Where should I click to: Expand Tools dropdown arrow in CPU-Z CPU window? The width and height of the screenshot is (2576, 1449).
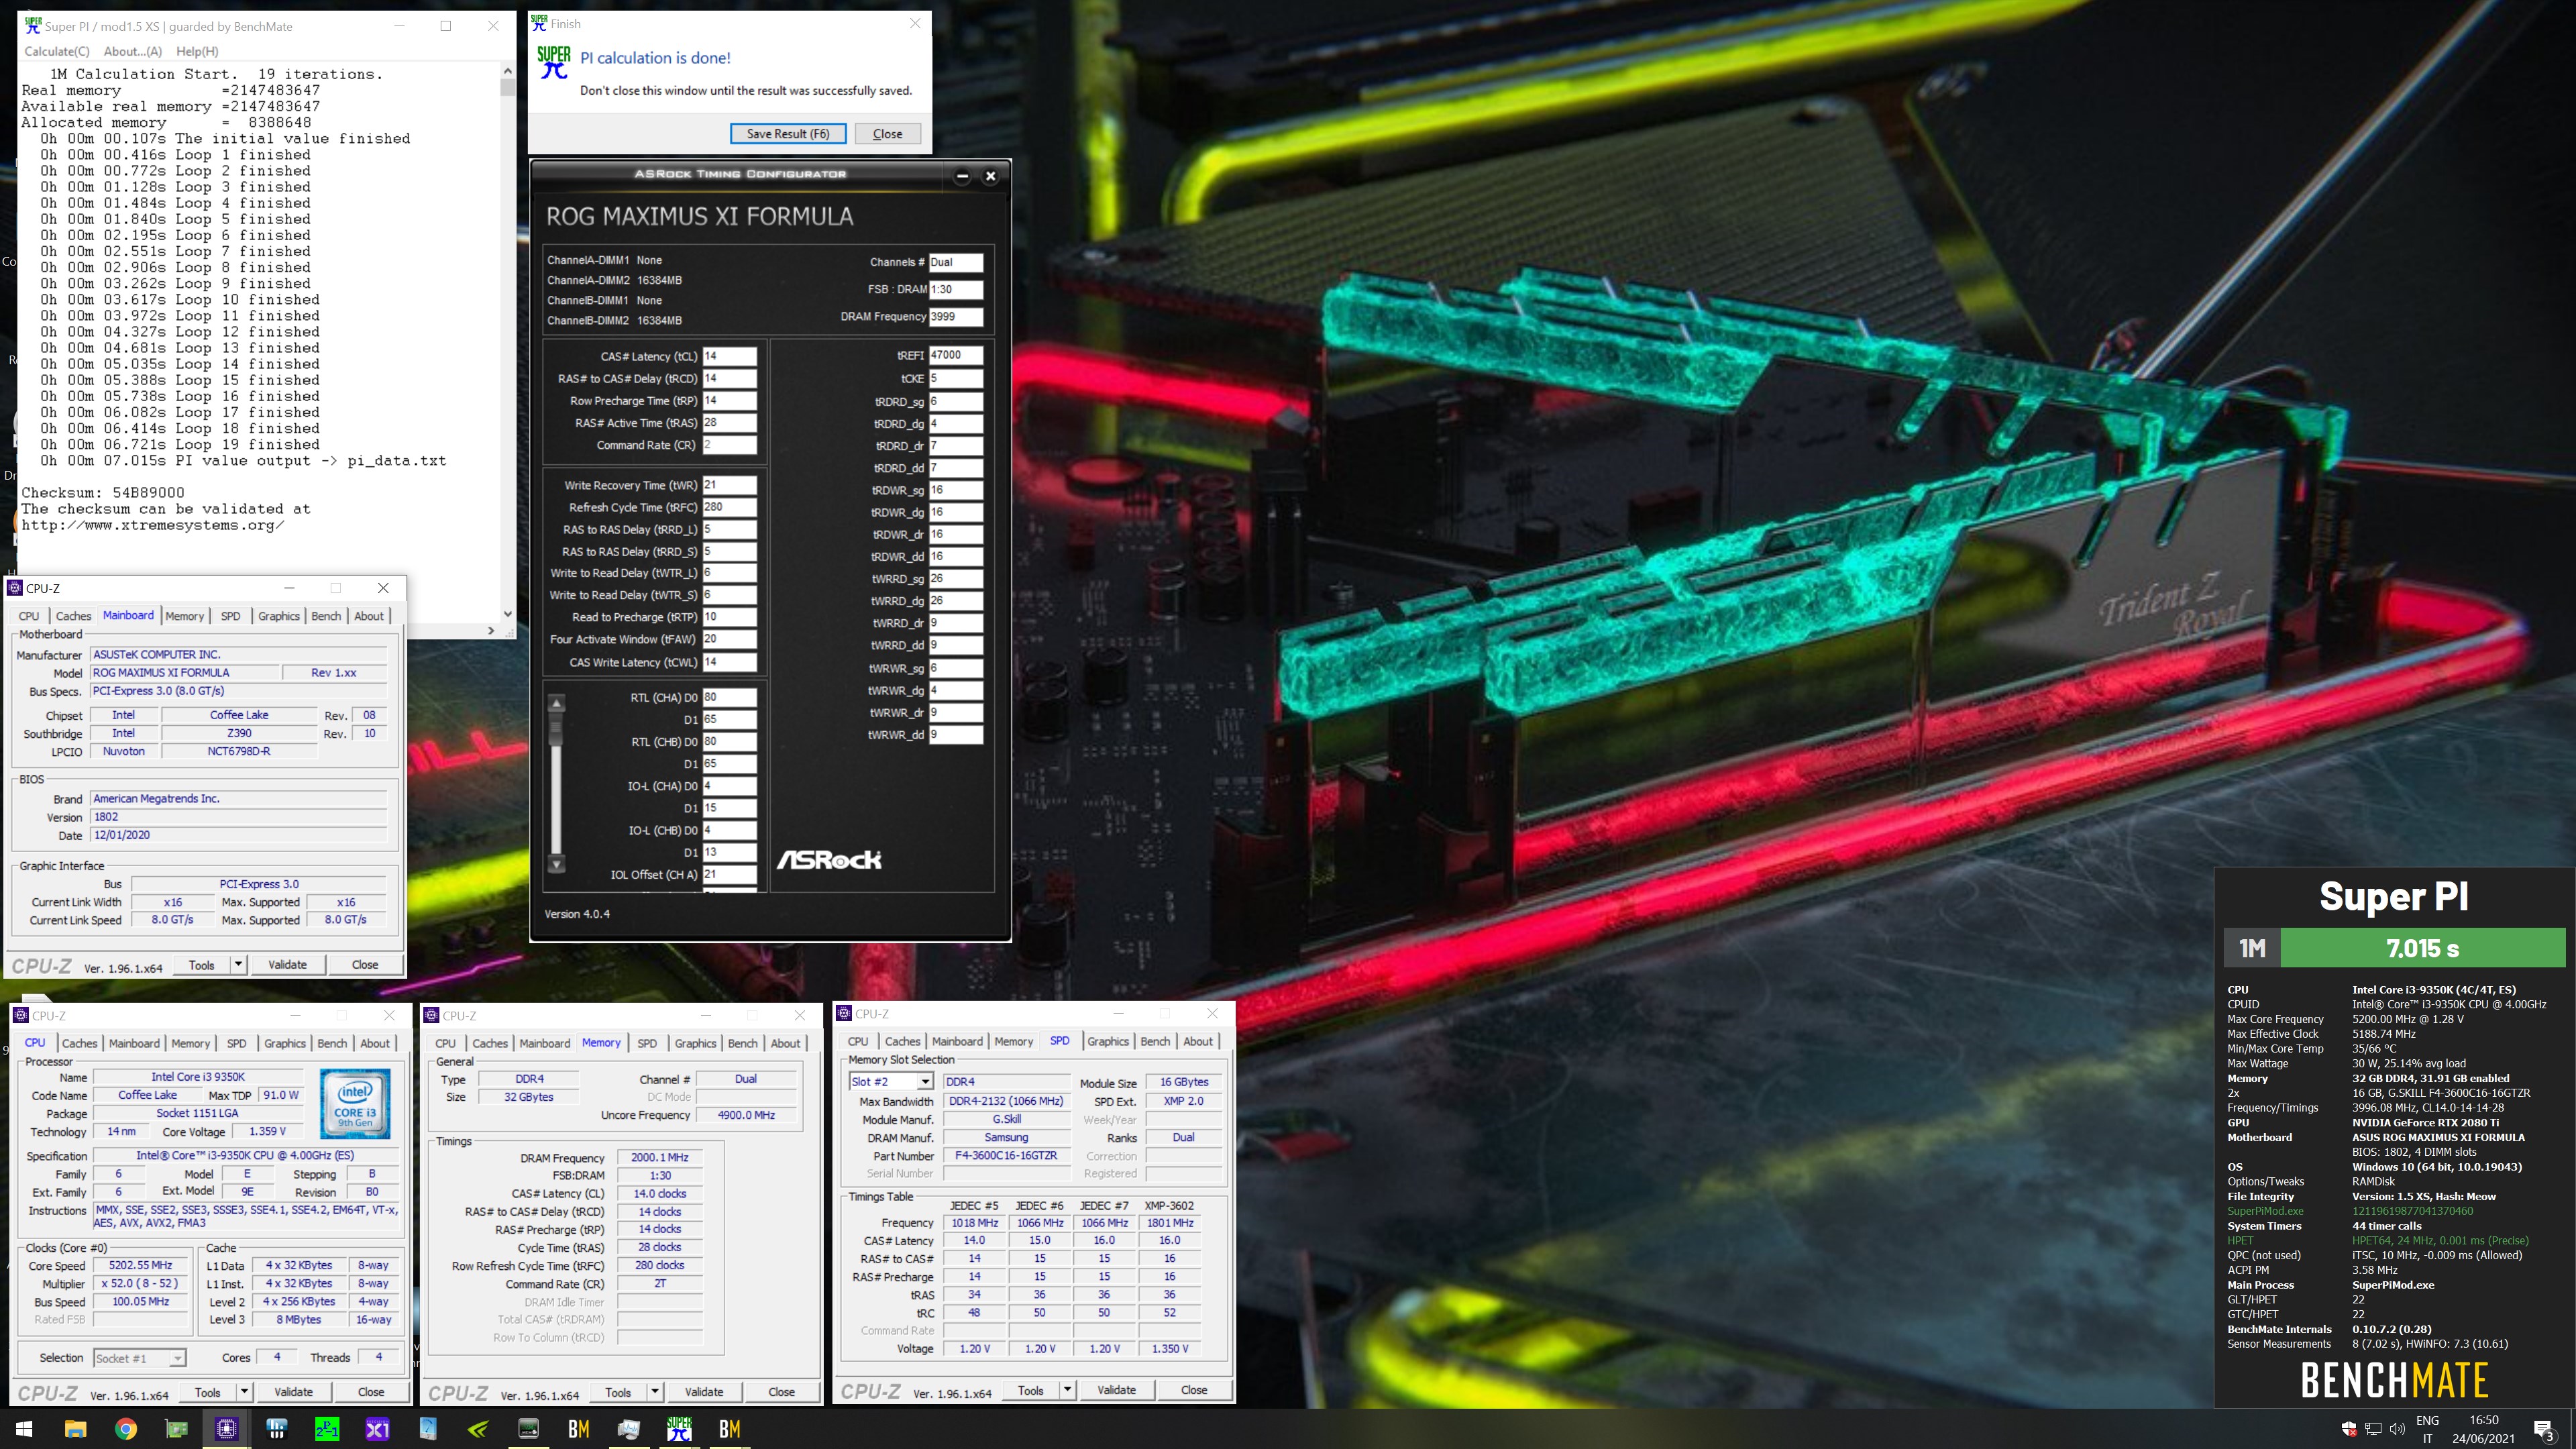coord(244,1392)
